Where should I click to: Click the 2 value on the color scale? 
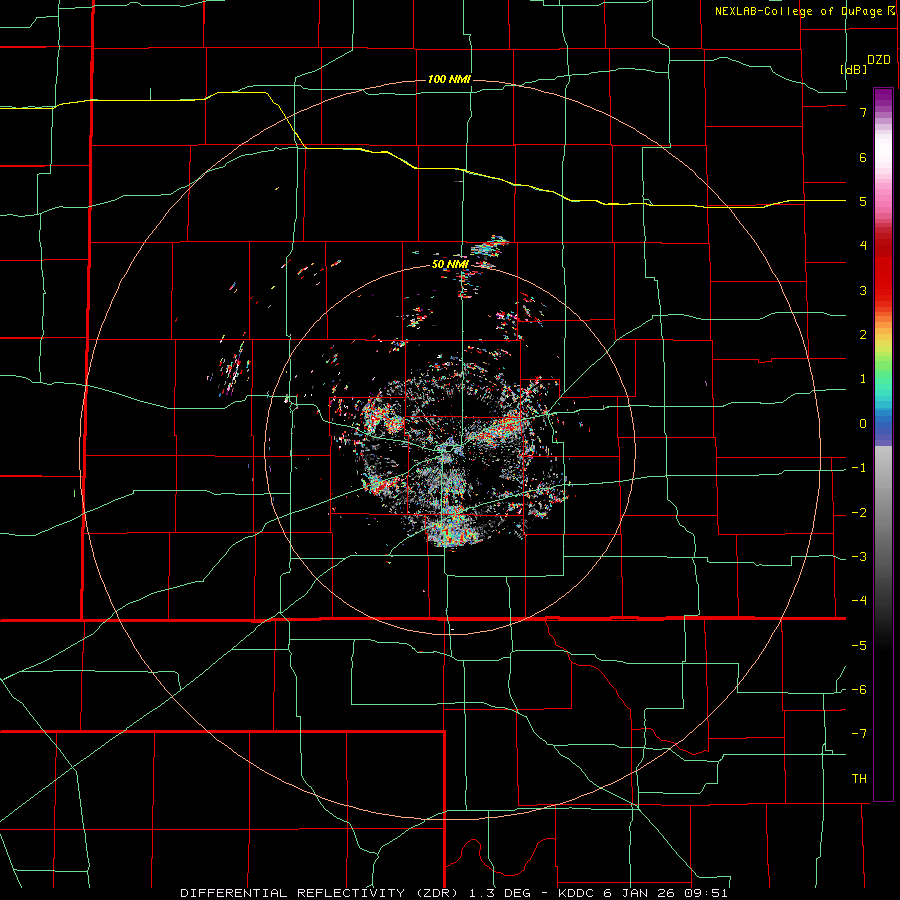[863, 335]
